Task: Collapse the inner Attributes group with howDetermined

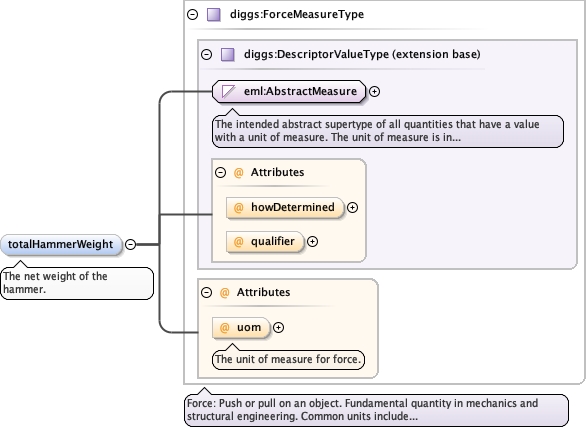Action: point(220,173)
